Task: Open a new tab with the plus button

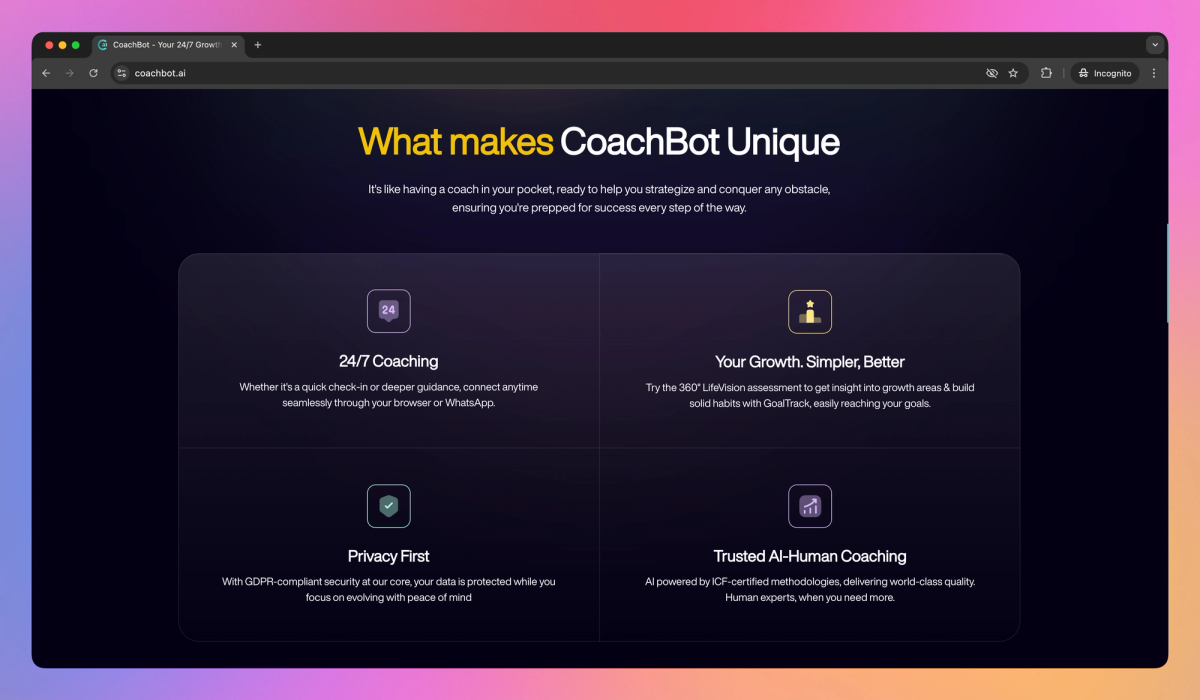Action: click(x=258, y=45)
